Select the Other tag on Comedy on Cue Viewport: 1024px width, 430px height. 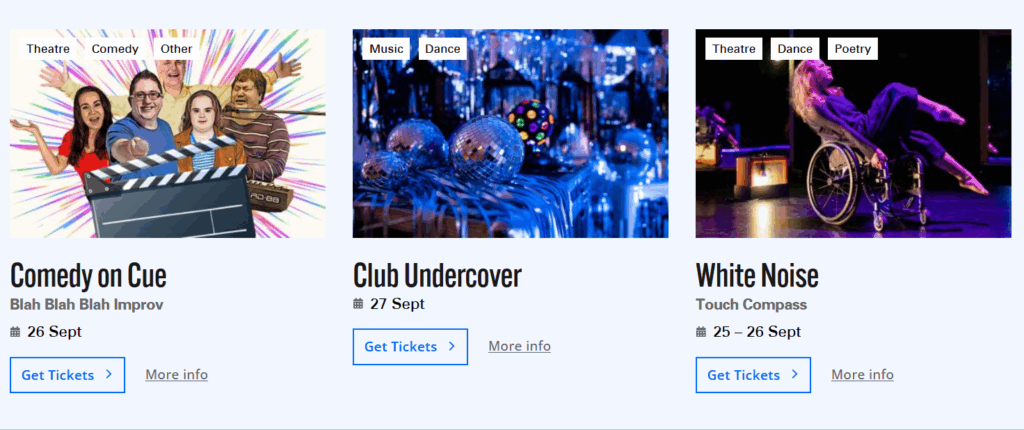(176, 49)
